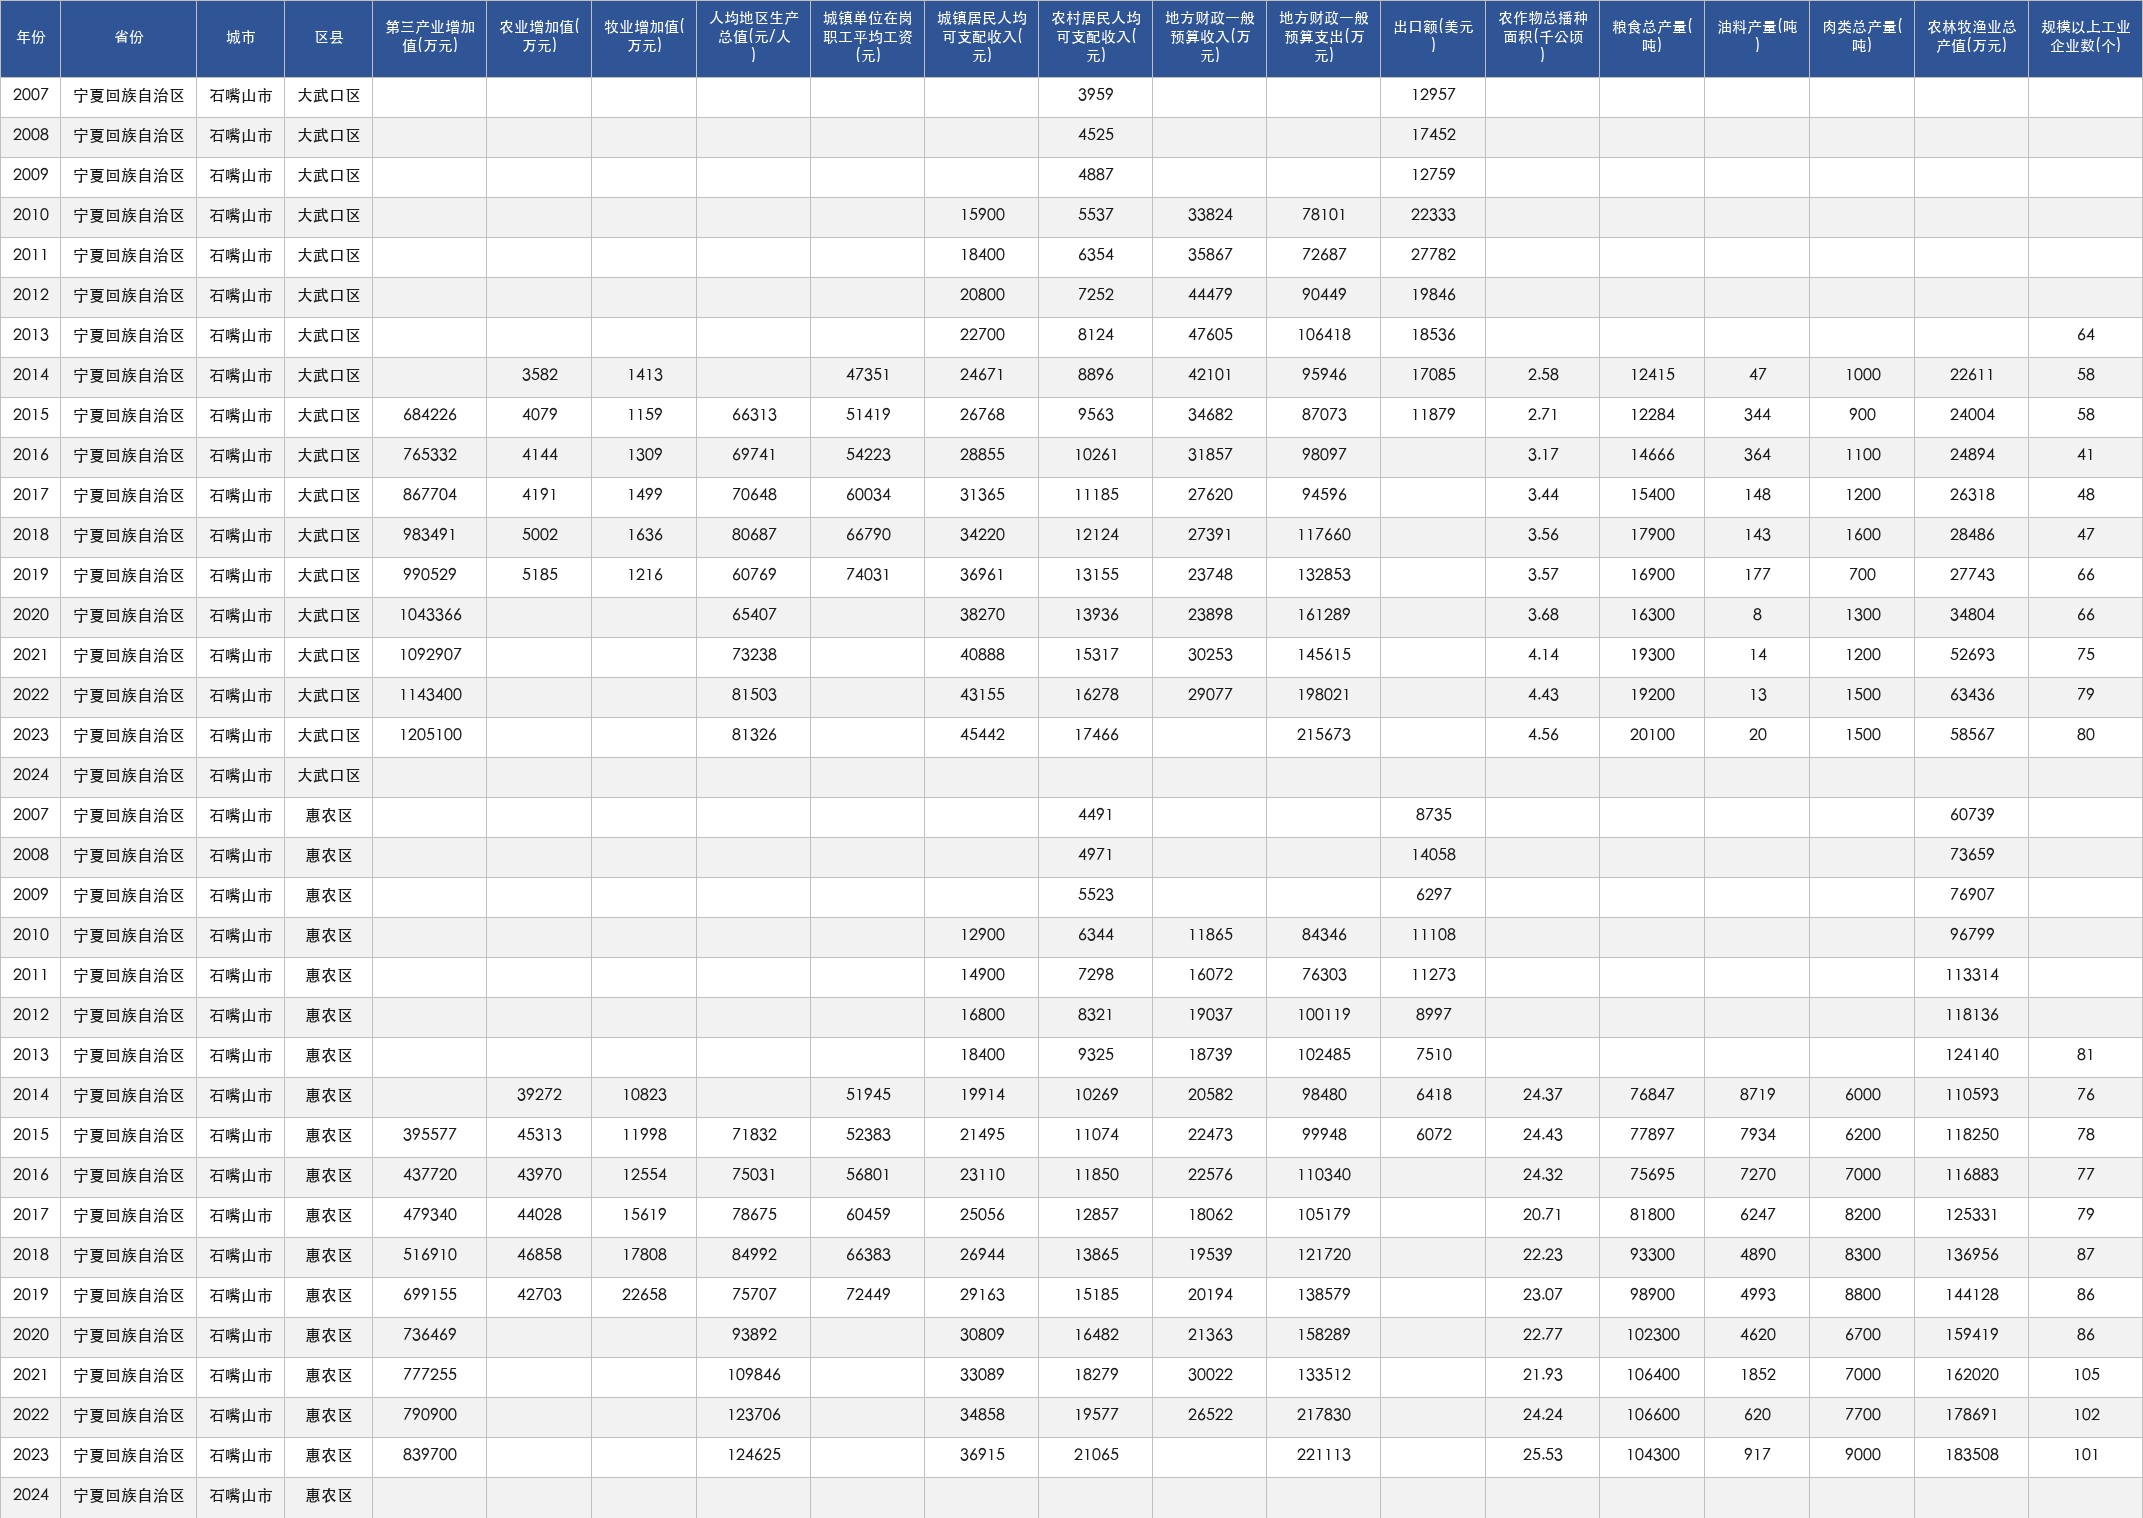Image resolution: width=2143 pixels, height=1518 pixels.
Task: Click the 年份 column header
Action: pos(31,38)
